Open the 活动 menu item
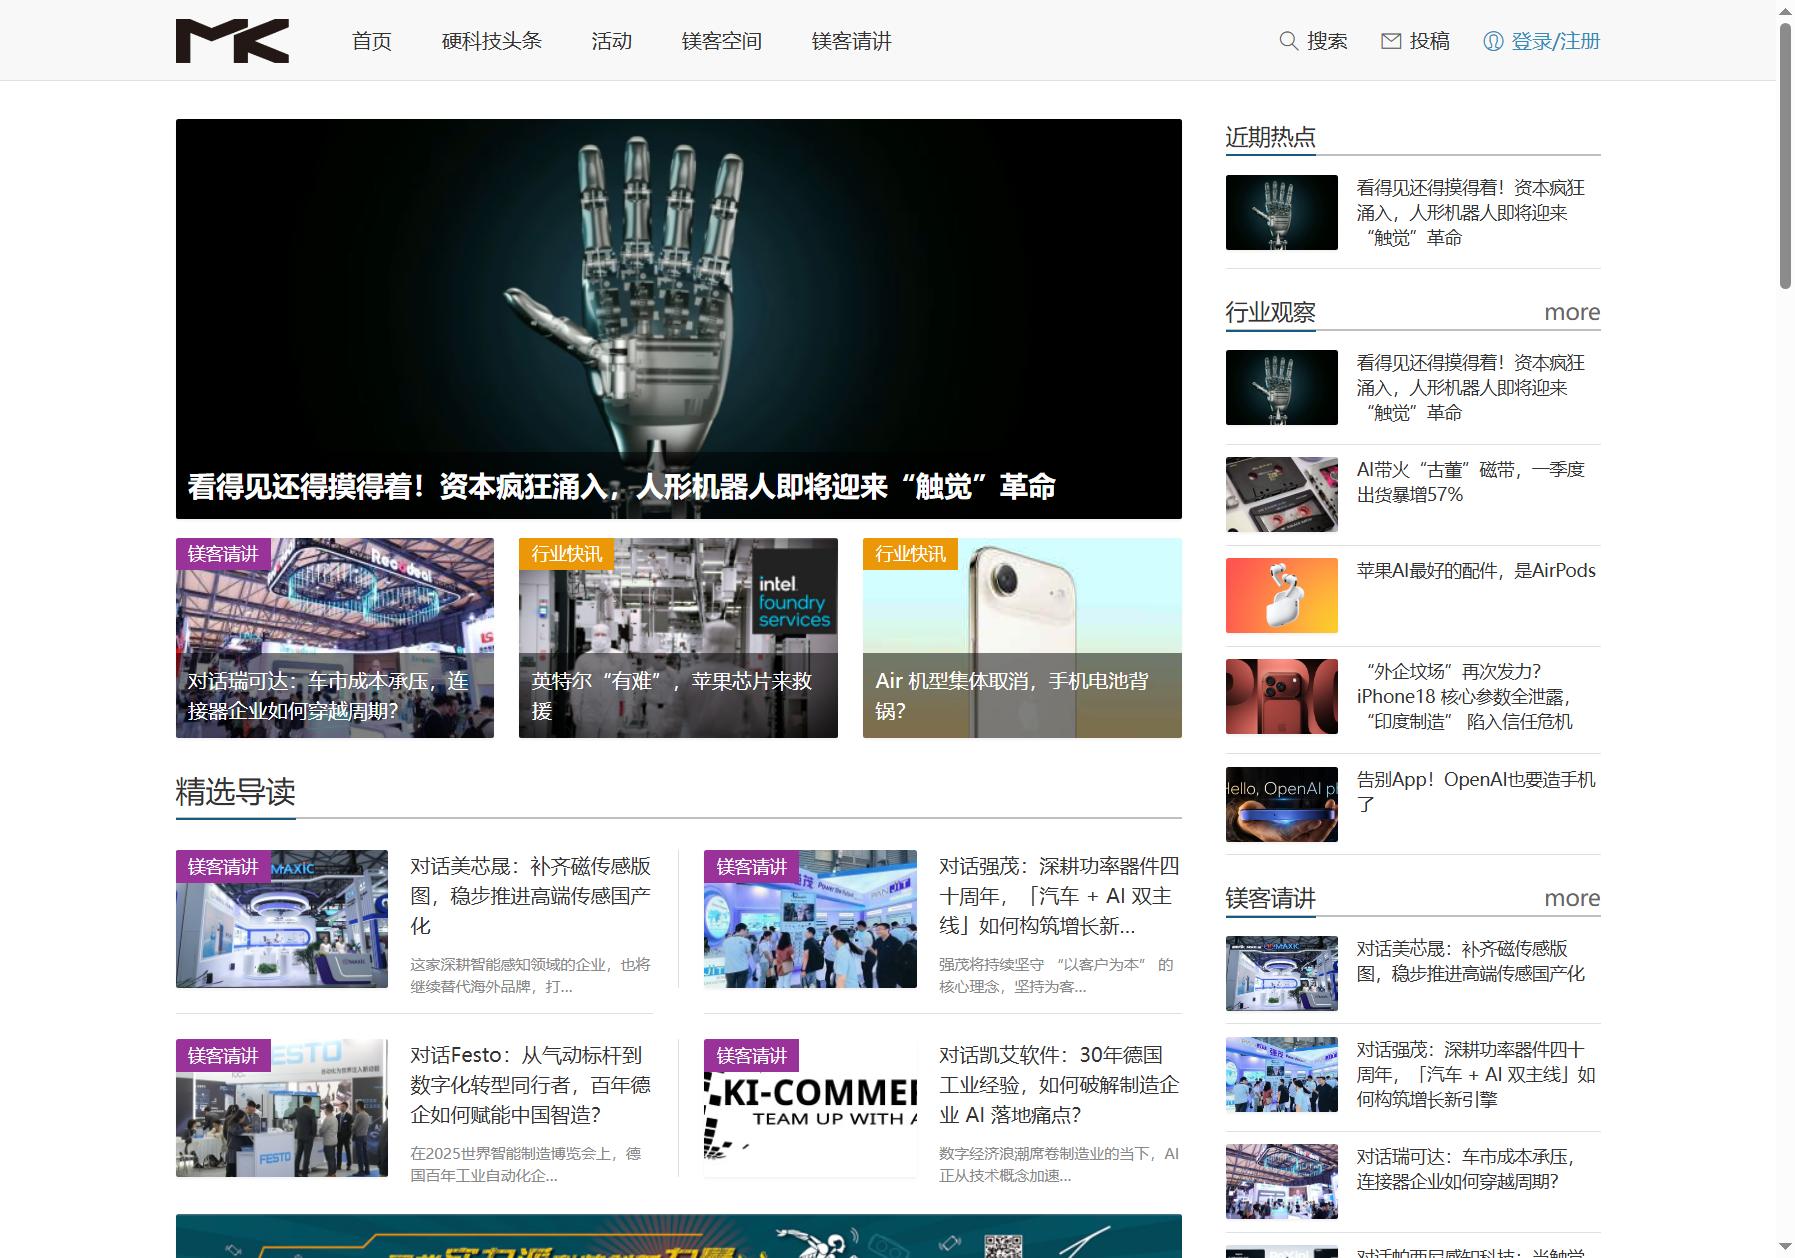1795x1258 pixels. 612,41
